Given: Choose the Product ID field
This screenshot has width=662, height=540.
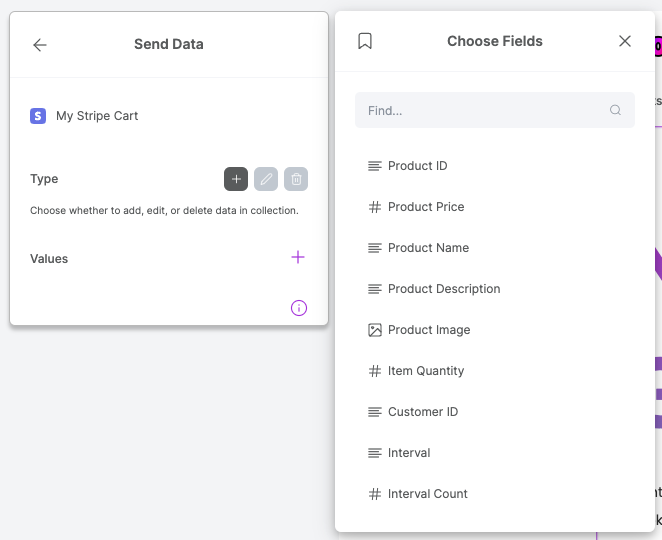Looking at the screenshot, I should 417,166.
